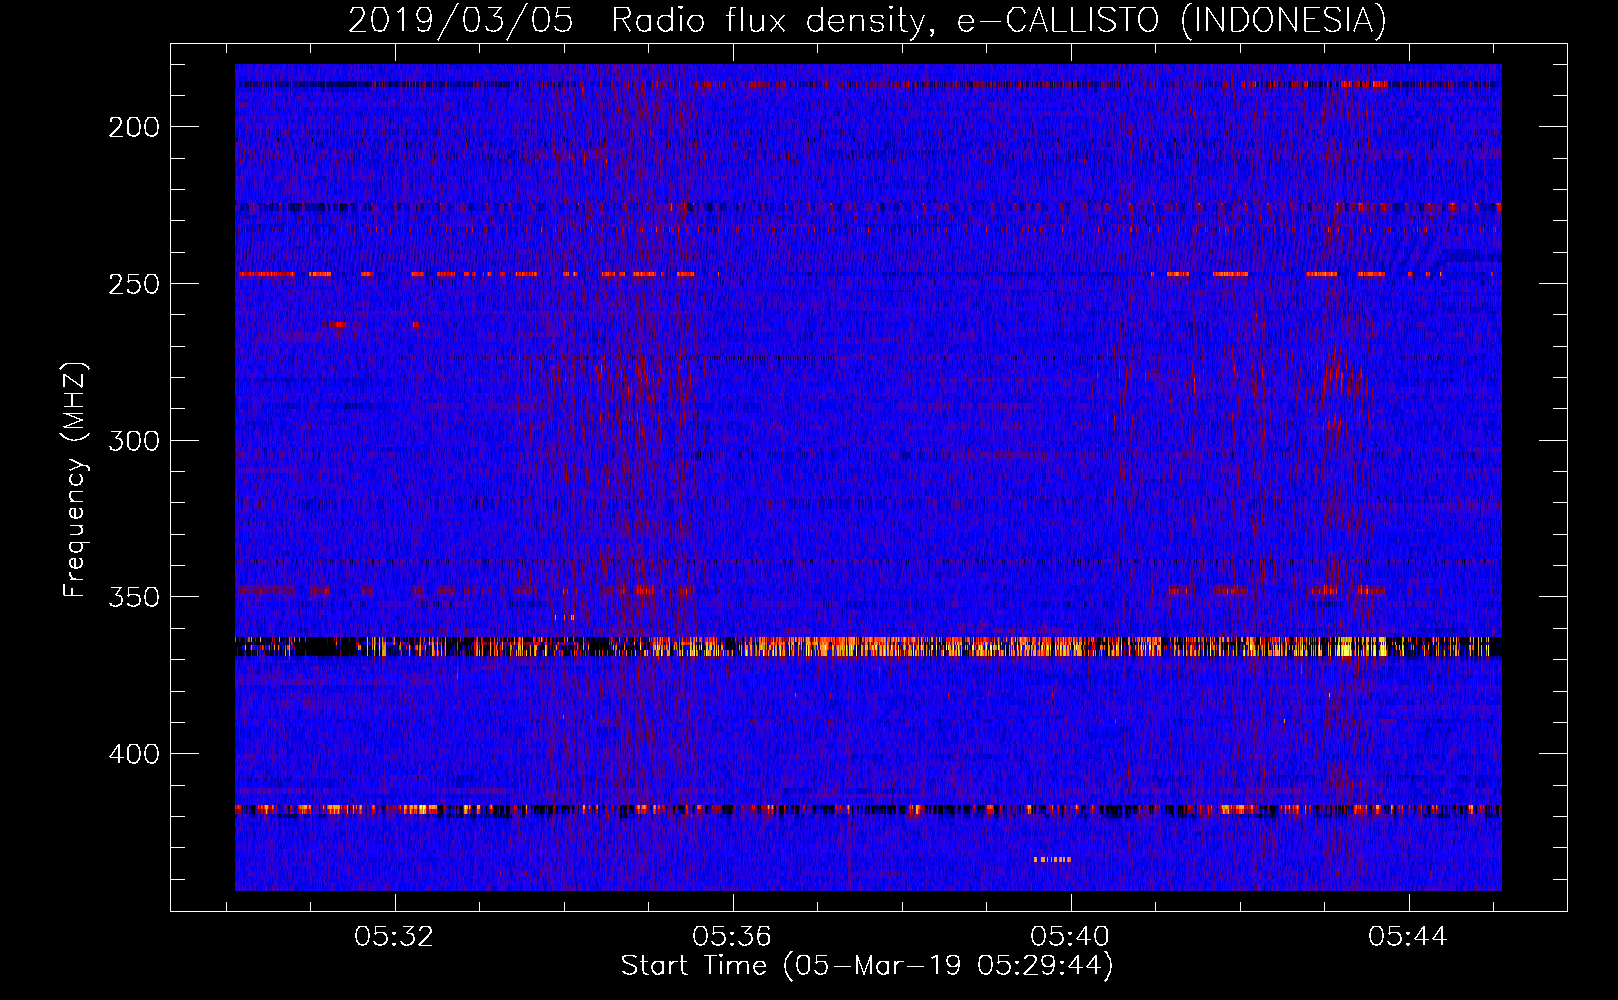Select the 250 frequency axis label
This screenshot has width=1618, height=1000.
[x=134, y=284]
